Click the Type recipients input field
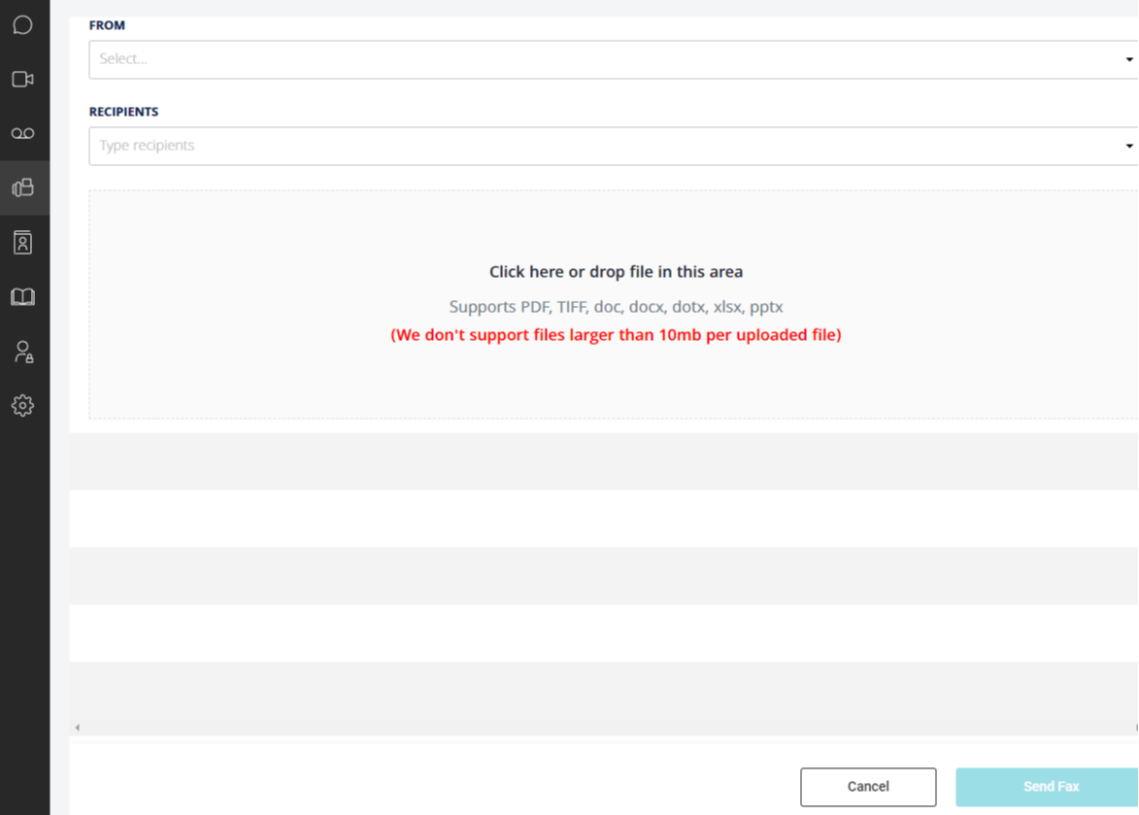Image resolution: width=1139 pixels, height=815 pixels. [613, 146]
